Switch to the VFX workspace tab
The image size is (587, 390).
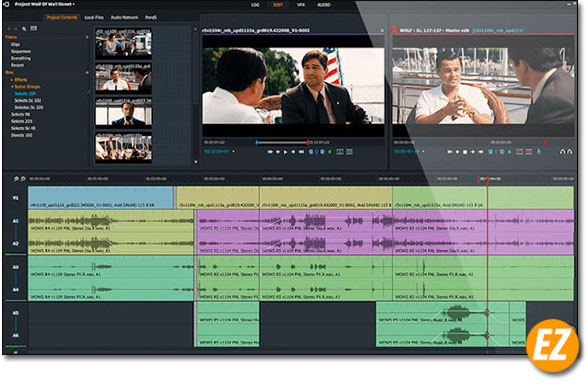tap(301, 5)
